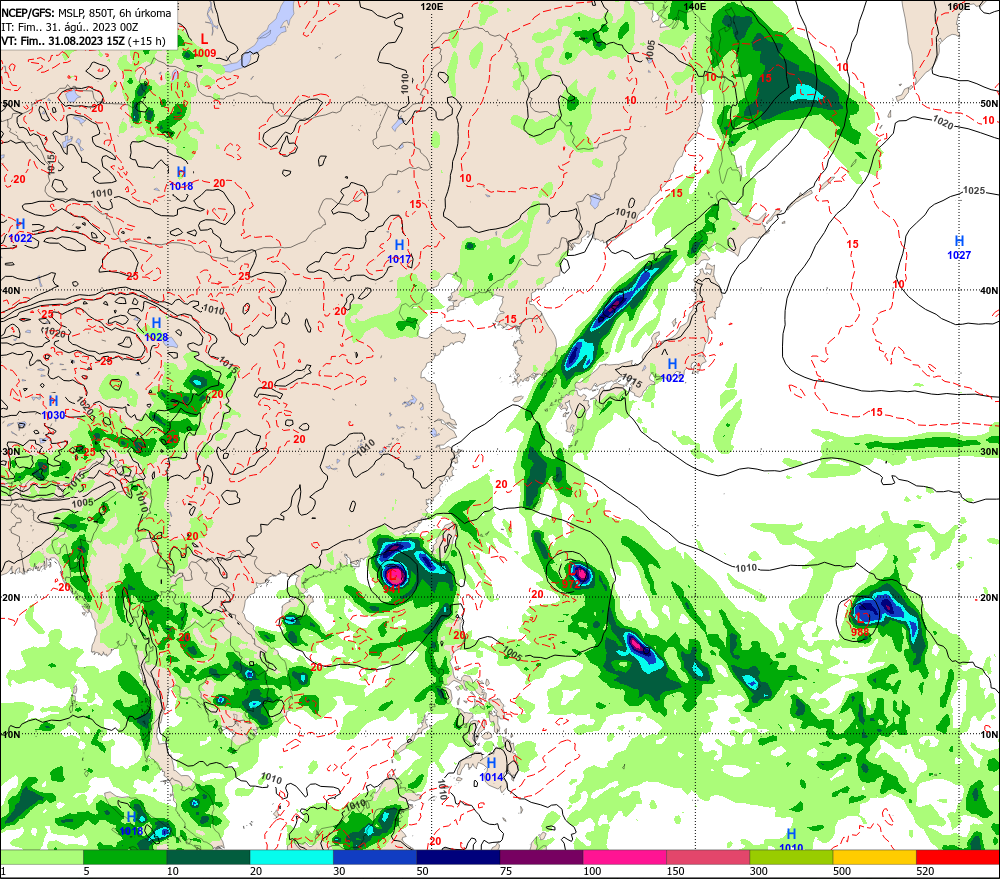Click the 20N latitude label on right
The image size is (1000, 879).
[x=989, y=597]
